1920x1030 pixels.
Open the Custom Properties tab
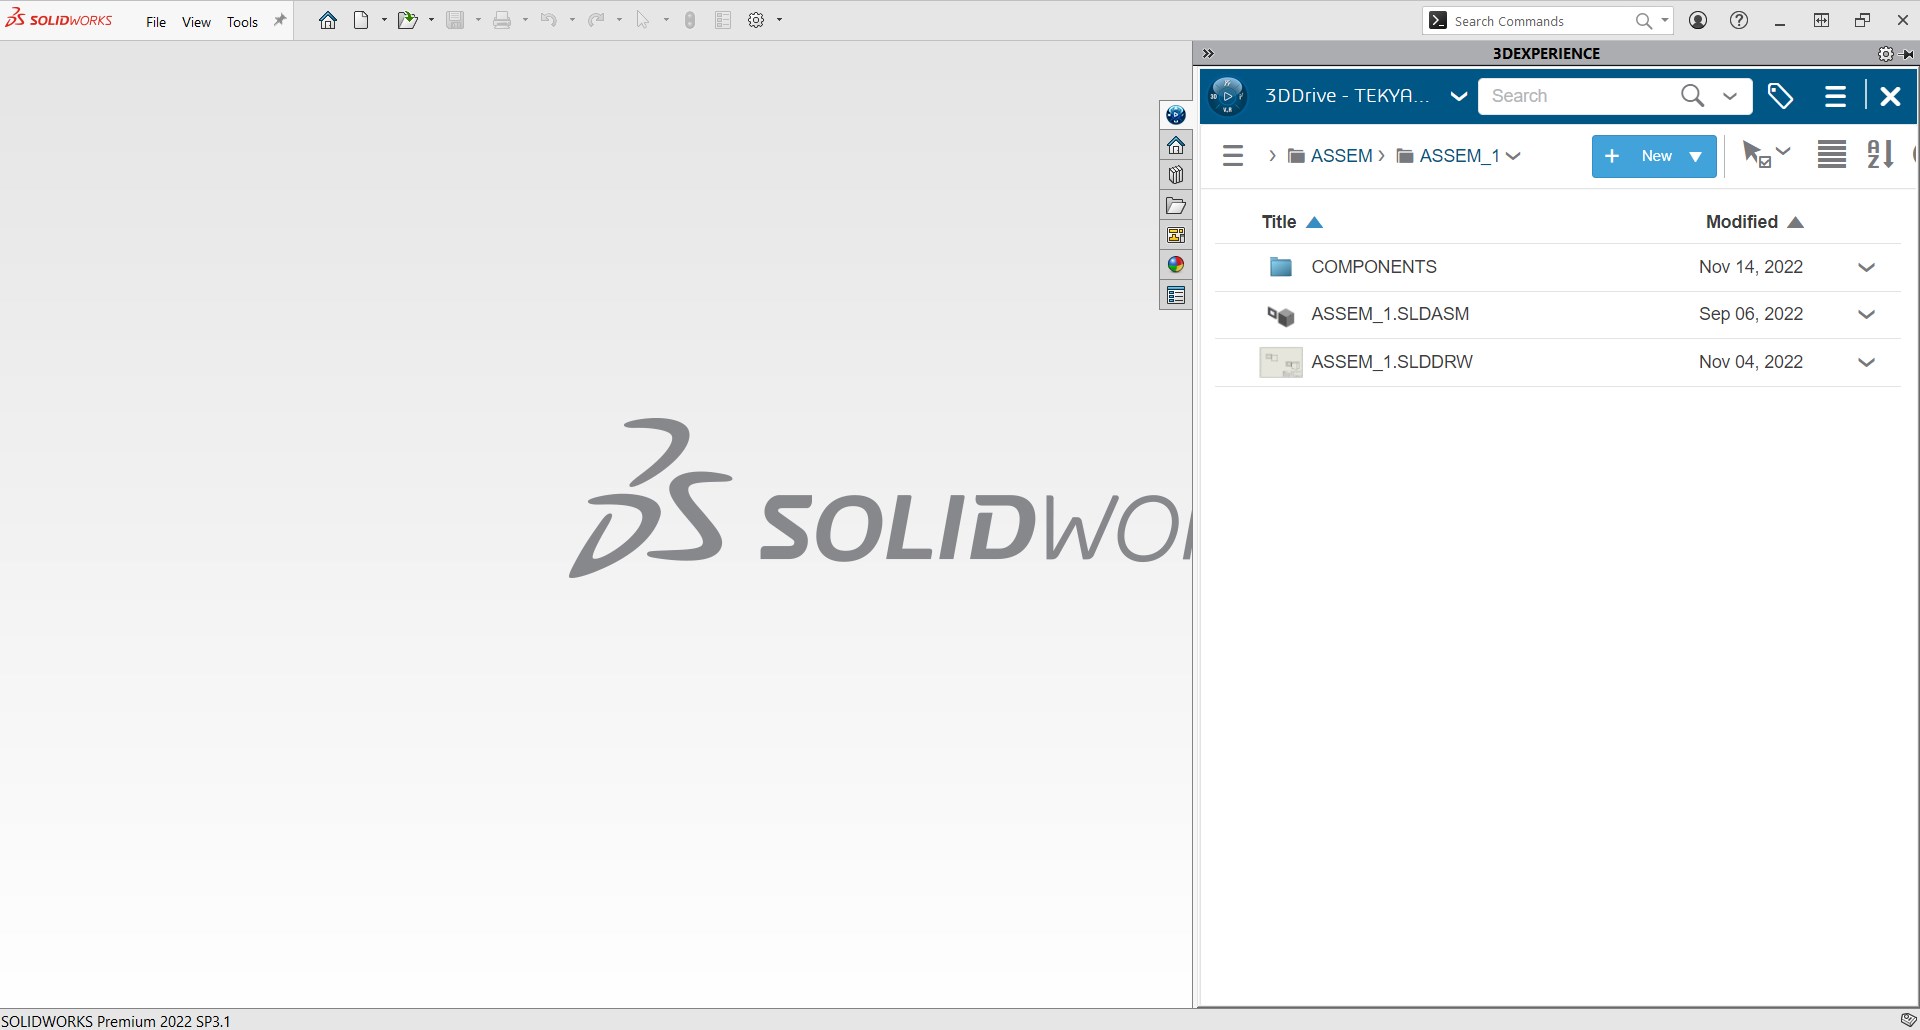[1176, 295]
